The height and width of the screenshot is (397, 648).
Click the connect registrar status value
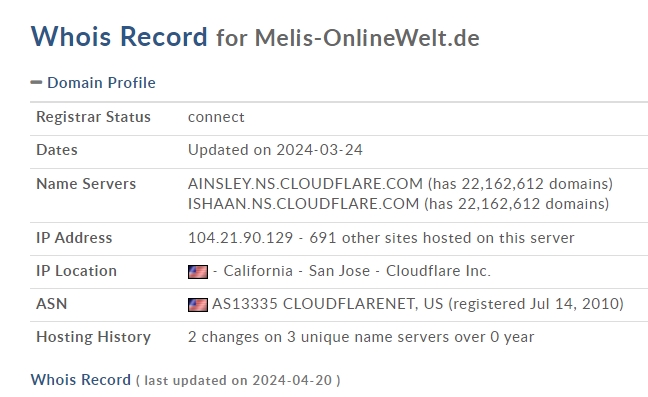click(216, 117)
